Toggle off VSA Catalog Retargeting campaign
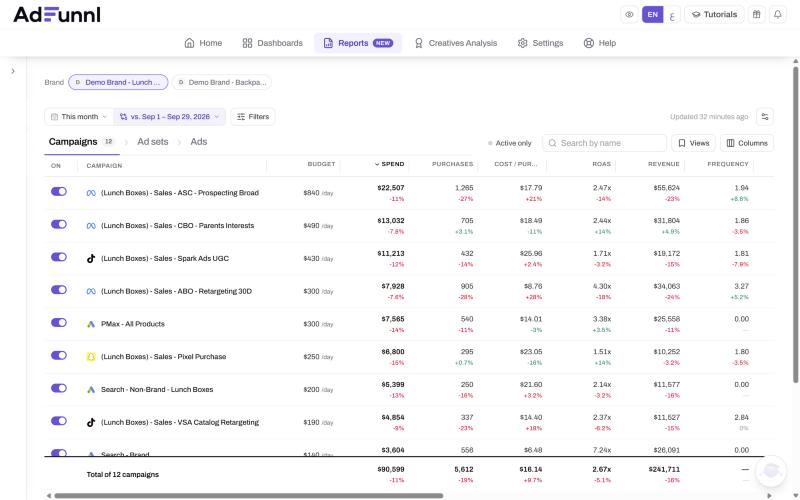 click(59, 421)
